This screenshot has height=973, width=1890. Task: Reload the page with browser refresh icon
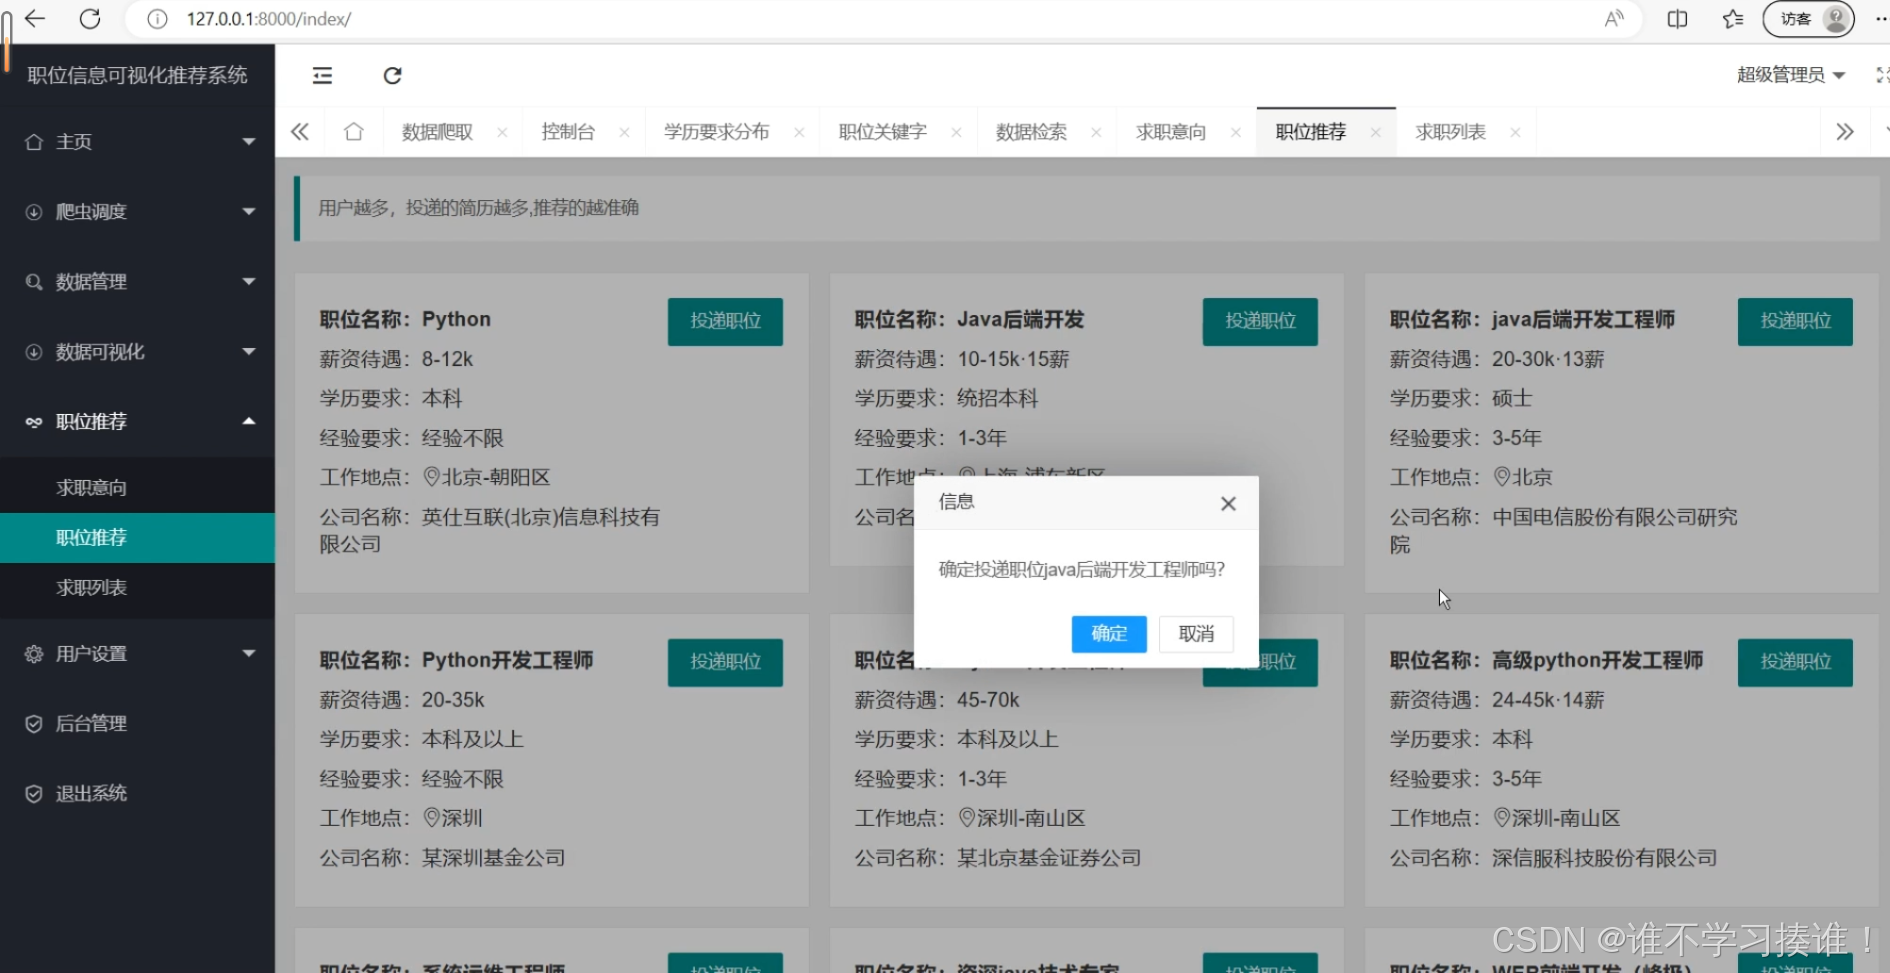click(90, 18)
